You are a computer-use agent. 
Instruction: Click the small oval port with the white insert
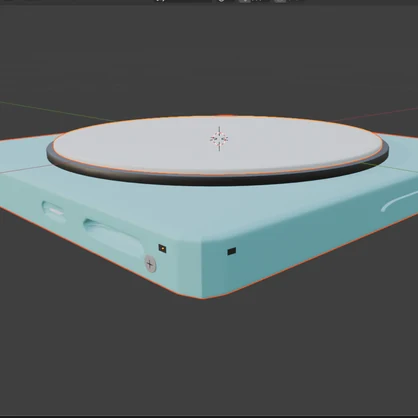point(53,210)
